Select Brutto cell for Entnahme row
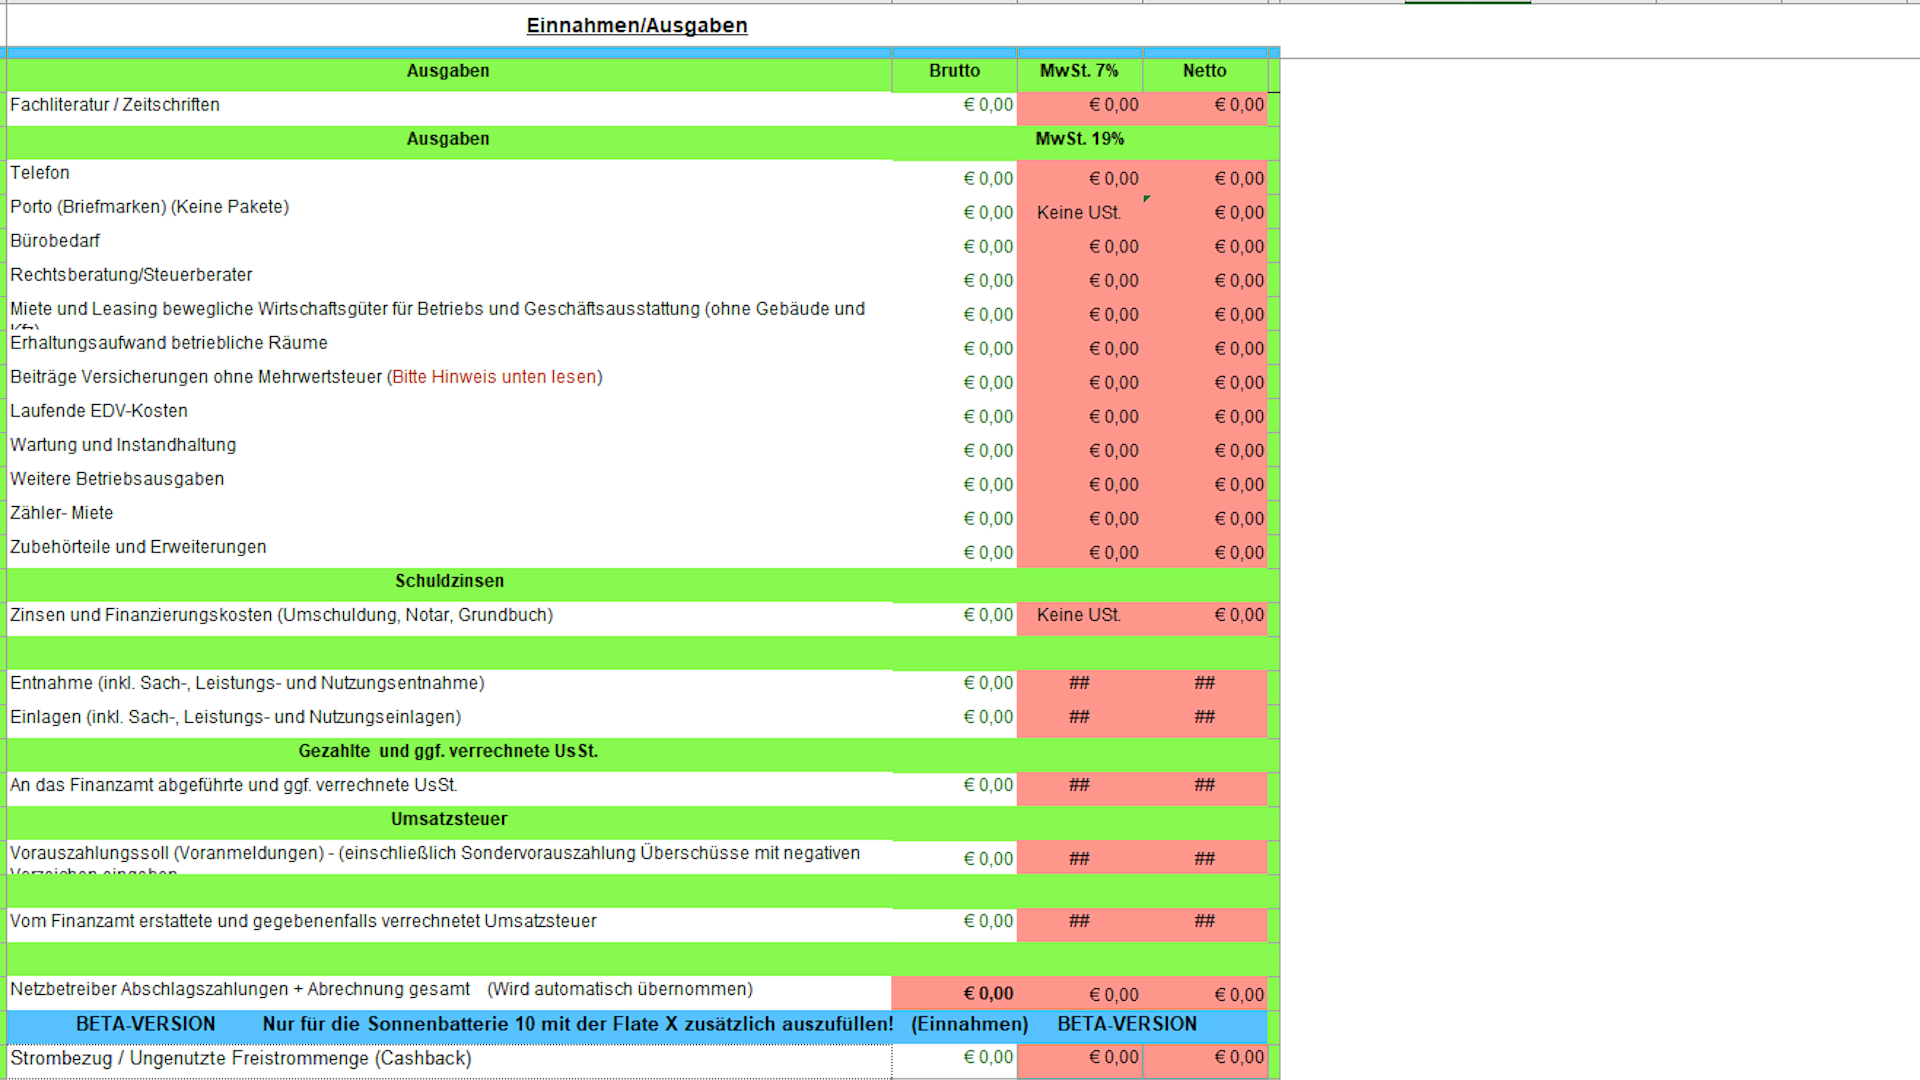This screenshot has width=1920, height=1080. click(x=955, y=683)
